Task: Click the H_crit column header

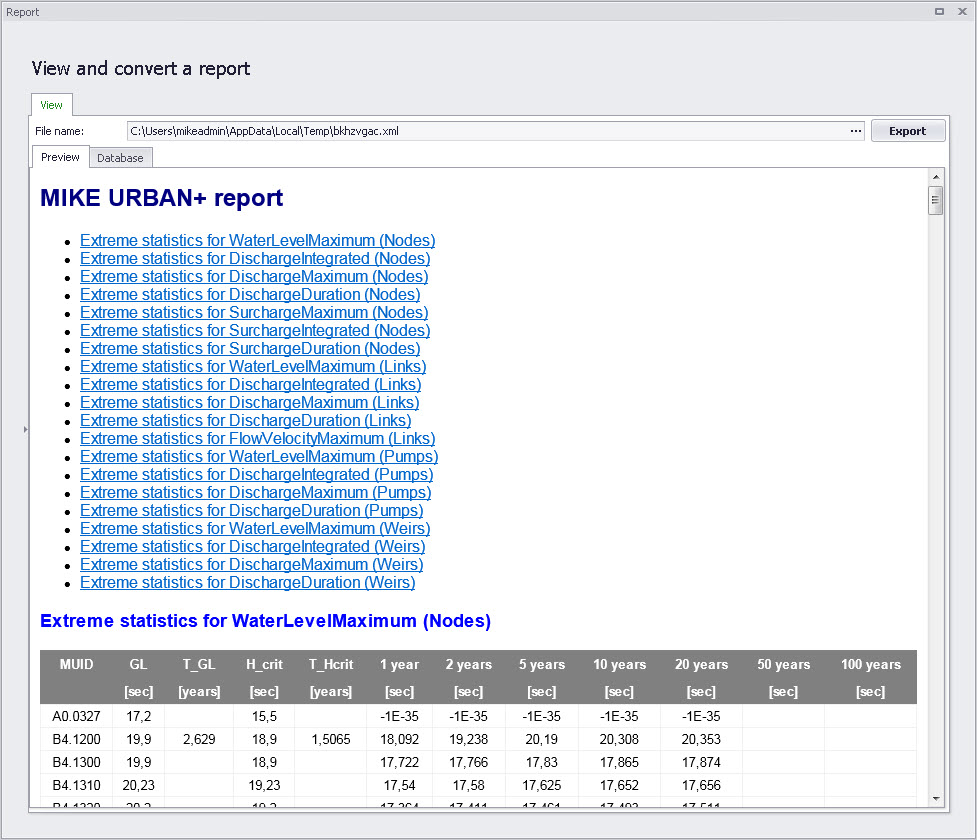Action: 264,665
